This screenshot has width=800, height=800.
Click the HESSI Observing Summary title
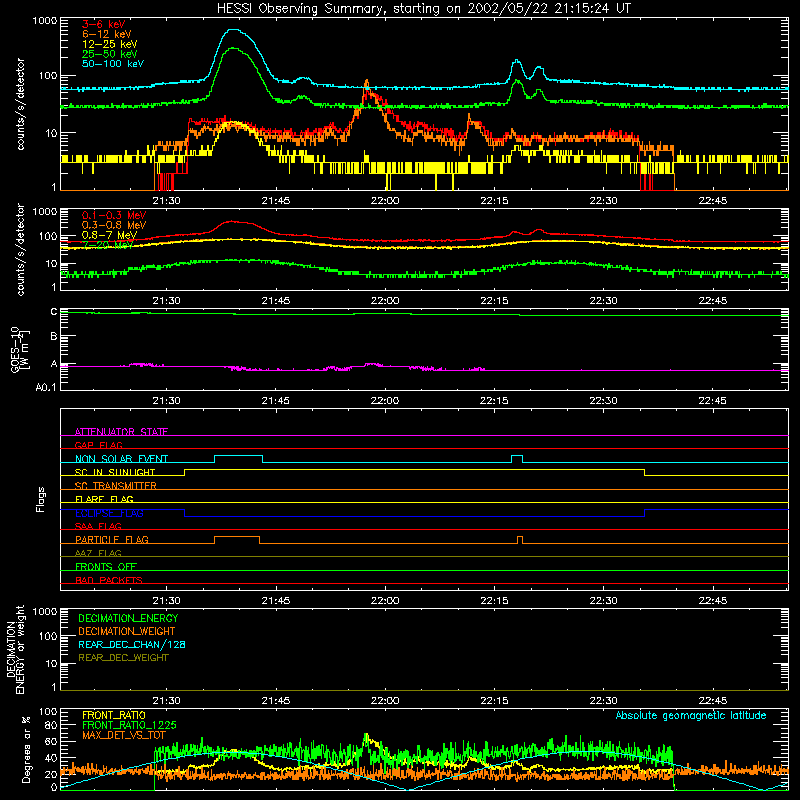(x=423, y=9)
